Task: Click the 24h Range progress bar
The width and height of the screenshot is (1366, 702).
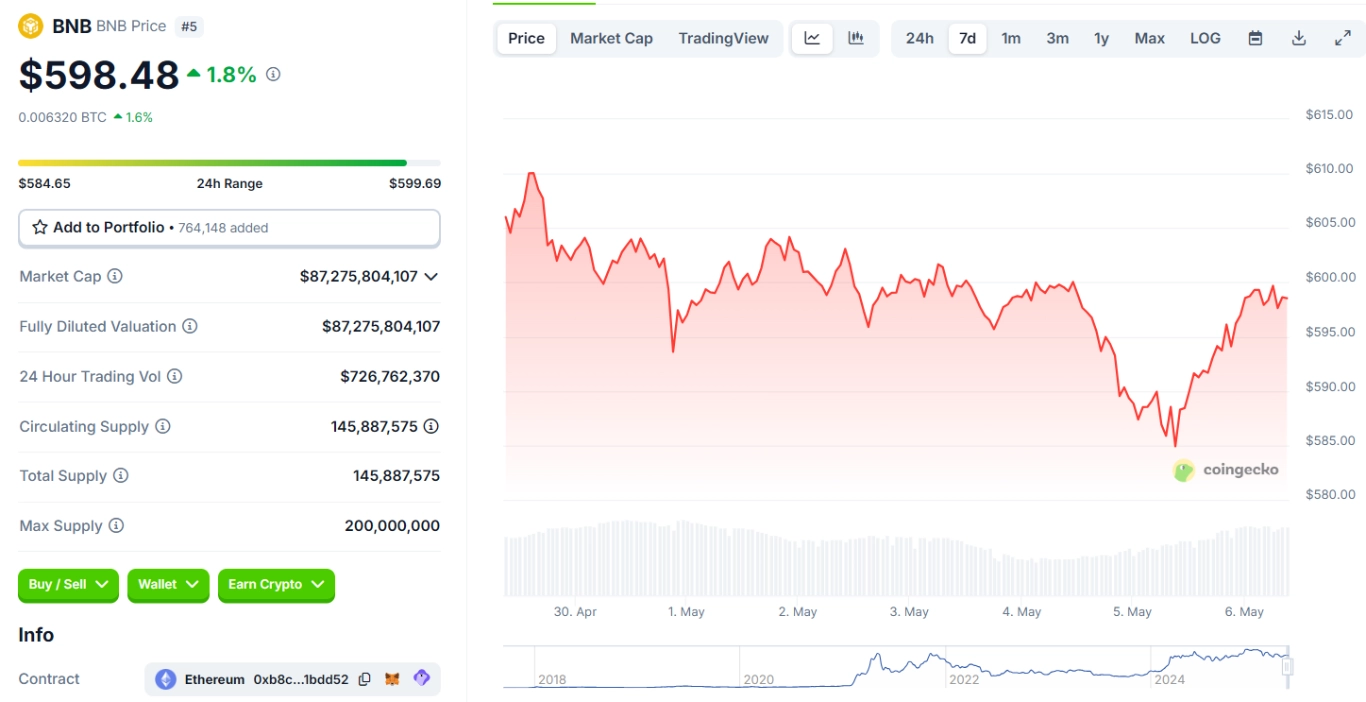Action: pyautogui.click(x=229, y=163)
